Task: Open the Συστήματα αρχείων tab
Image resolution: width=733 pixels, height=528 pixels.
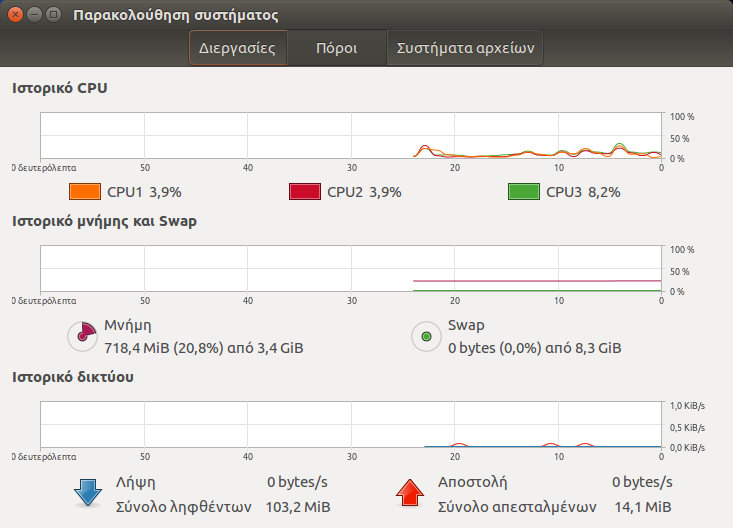Action: [x=465, y=48]
